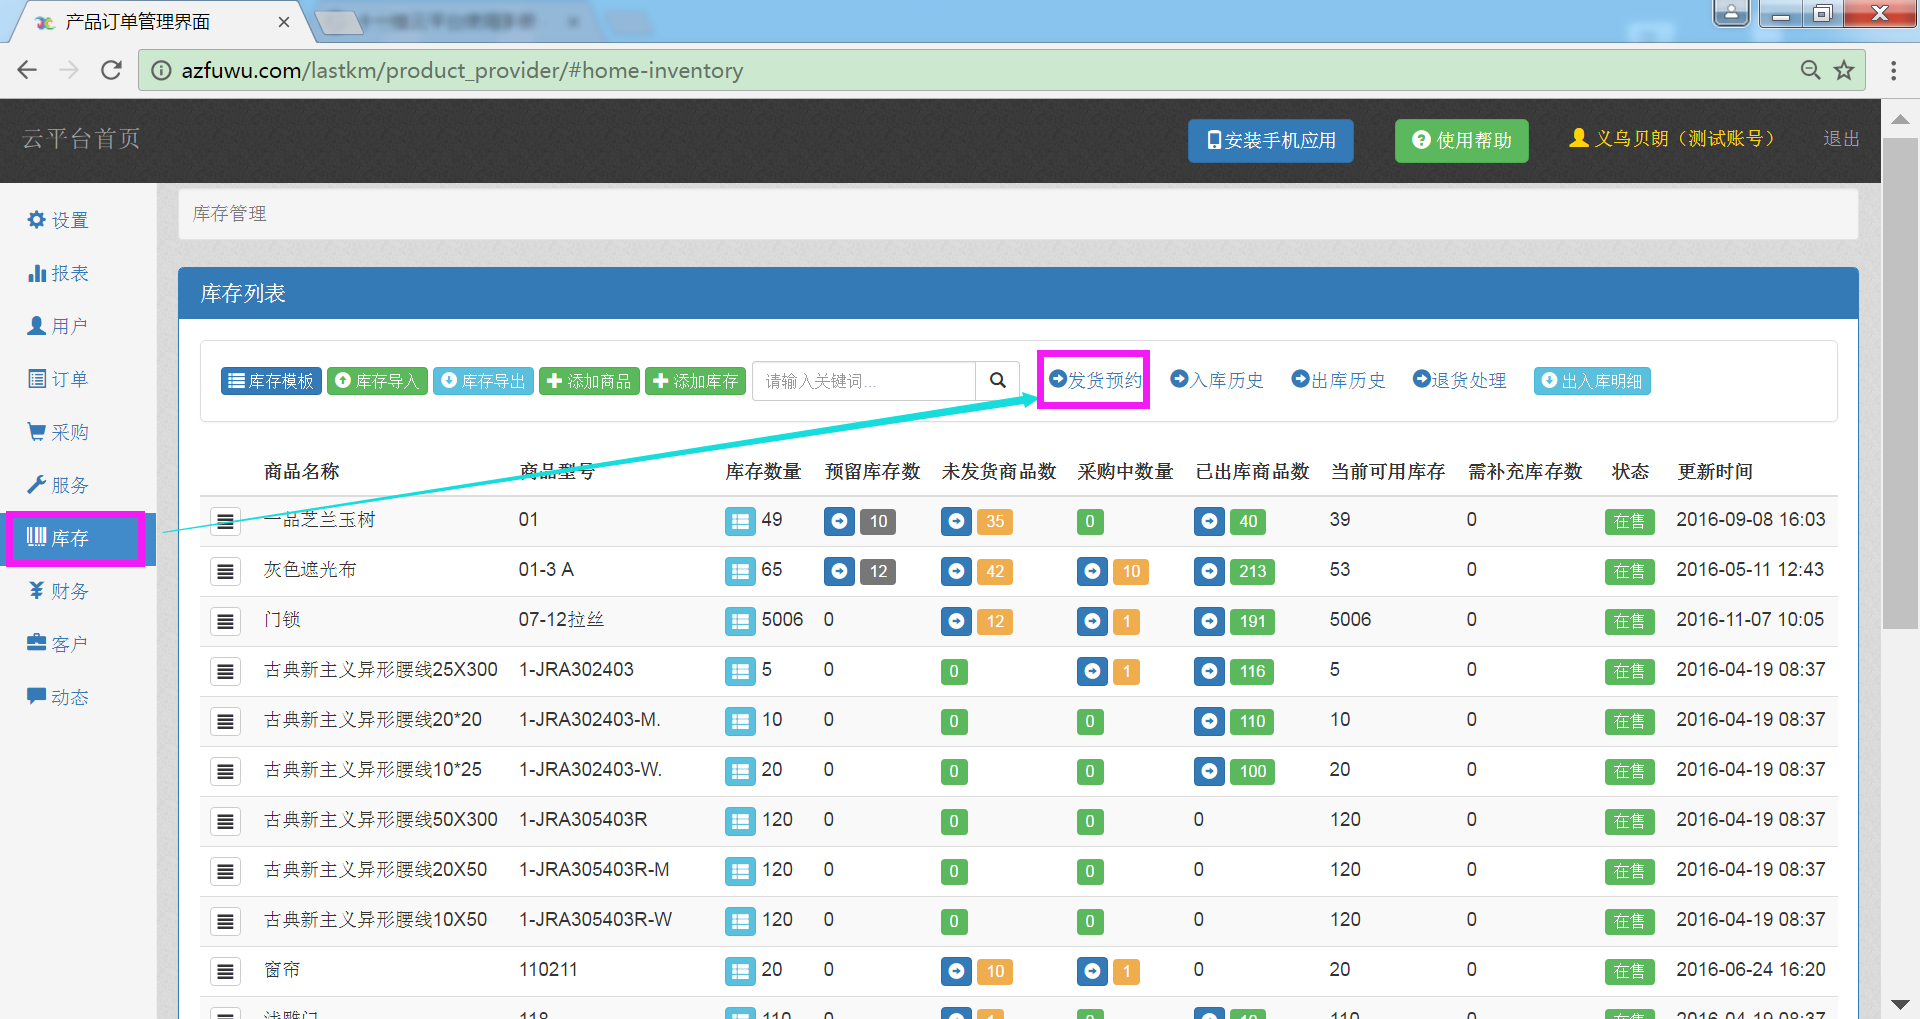Click the 添加商品 button
This screenshot has height=1019, width=1920.
pos(589,381)
